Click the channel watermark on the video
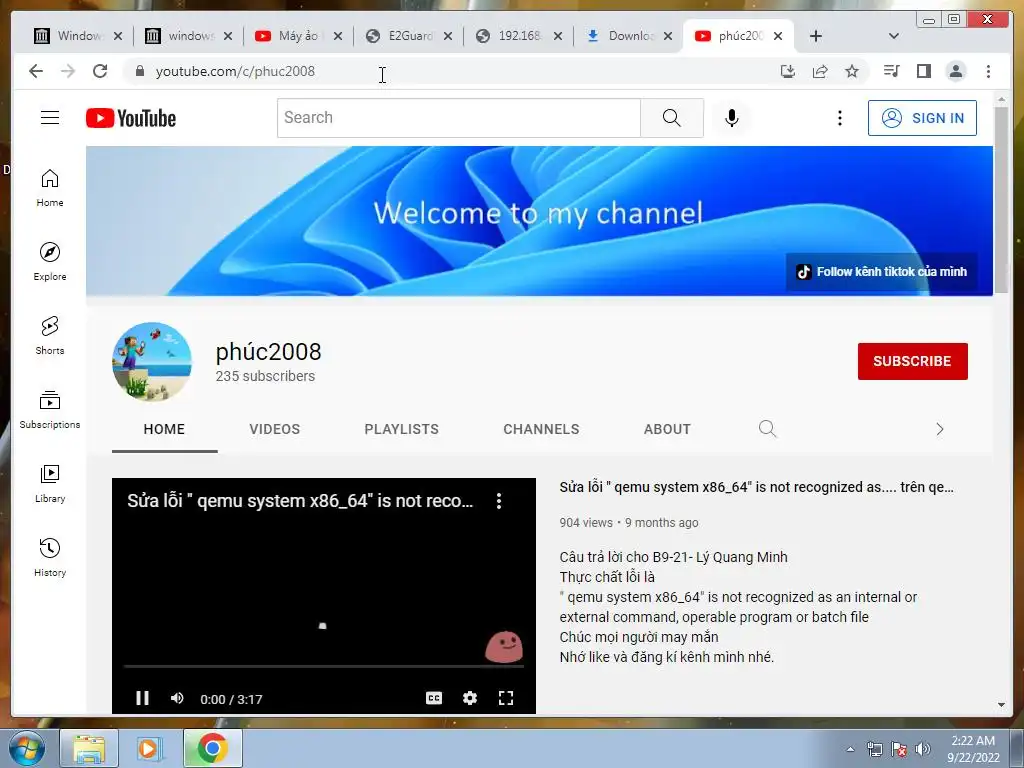The height and width of the screenshot is (768, 1024). 504,647
